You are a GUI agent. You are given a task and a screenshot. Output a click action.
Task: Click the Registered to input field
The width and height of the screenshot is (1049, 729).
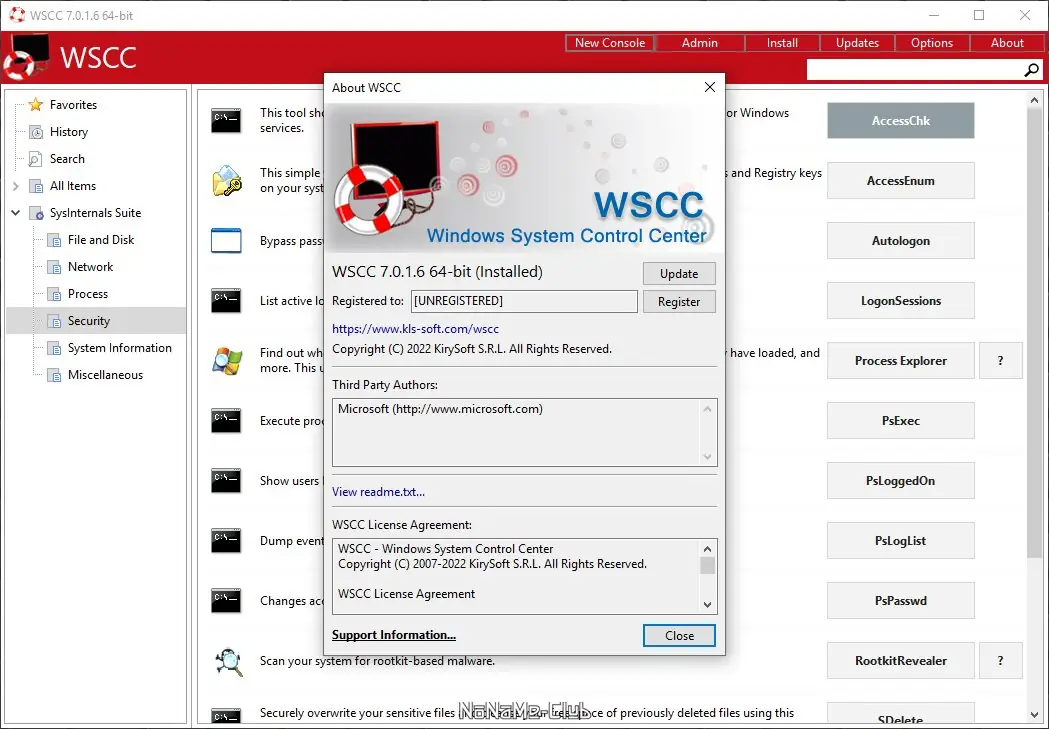(524, 301)
